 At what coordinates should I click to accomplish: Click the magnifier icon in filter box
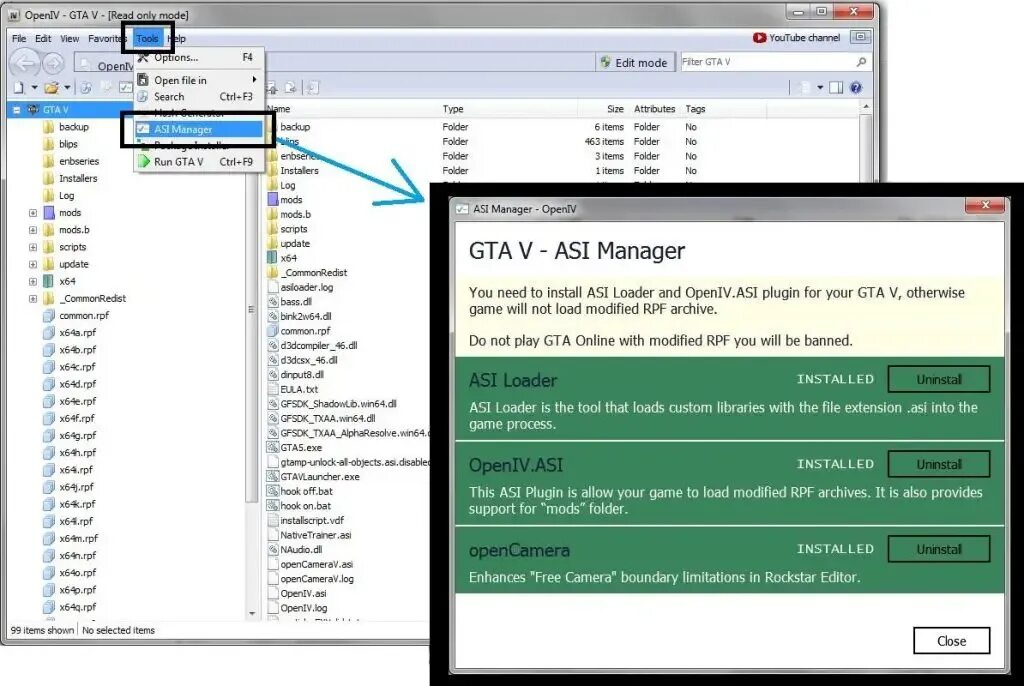tap(861, 62)
